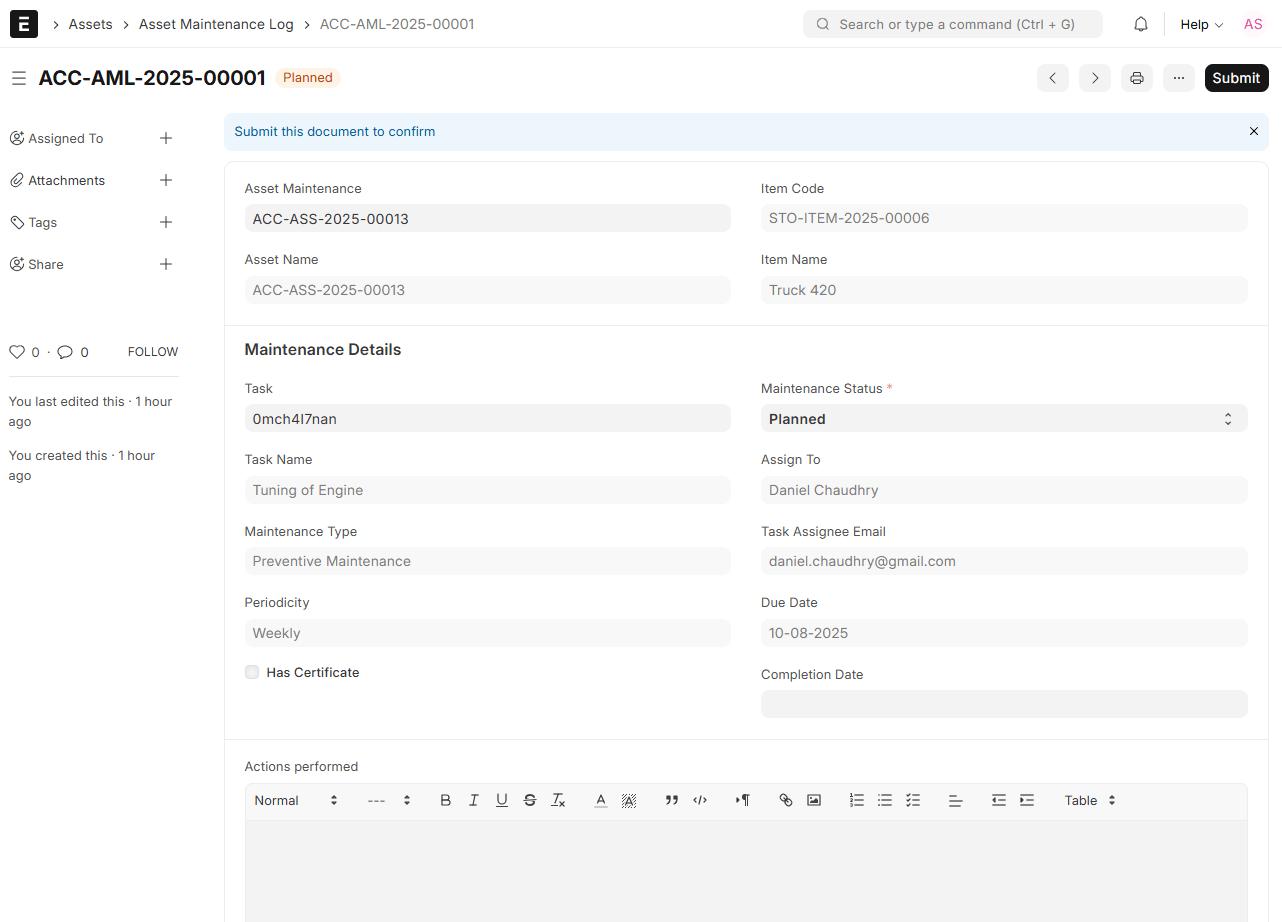The height and width of the screenshot is (922, 1282).
Task: Toggle the sidebar hamburger menu
Action: click(x=19, y=78)
